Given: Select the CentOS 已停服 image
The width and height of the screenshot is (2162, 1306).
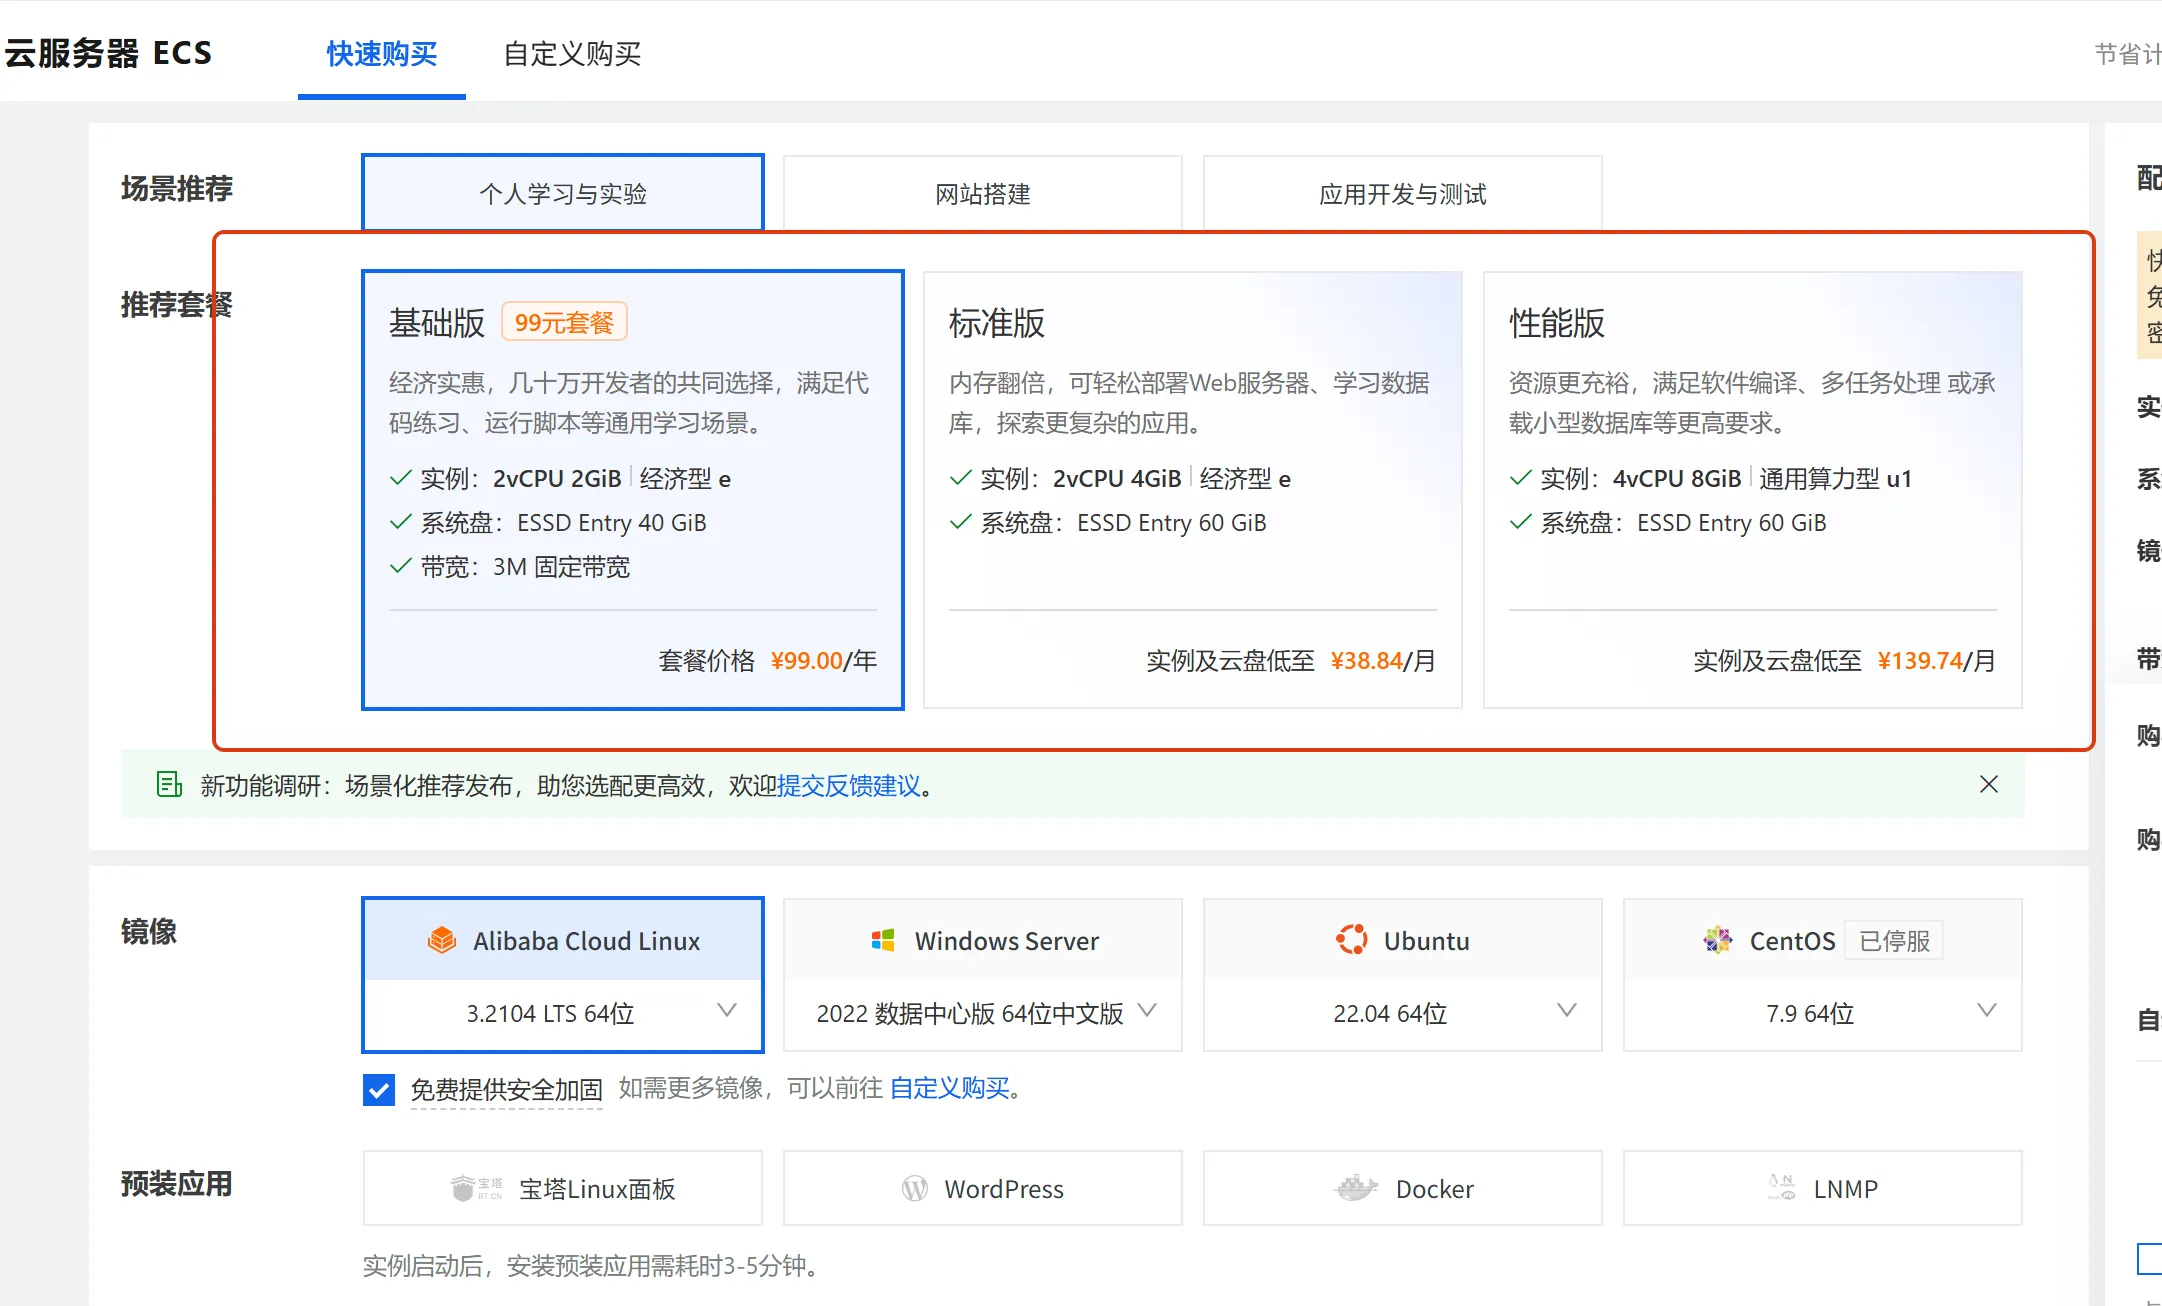Looking at the screenshot, I should (x=1823, y=940).
